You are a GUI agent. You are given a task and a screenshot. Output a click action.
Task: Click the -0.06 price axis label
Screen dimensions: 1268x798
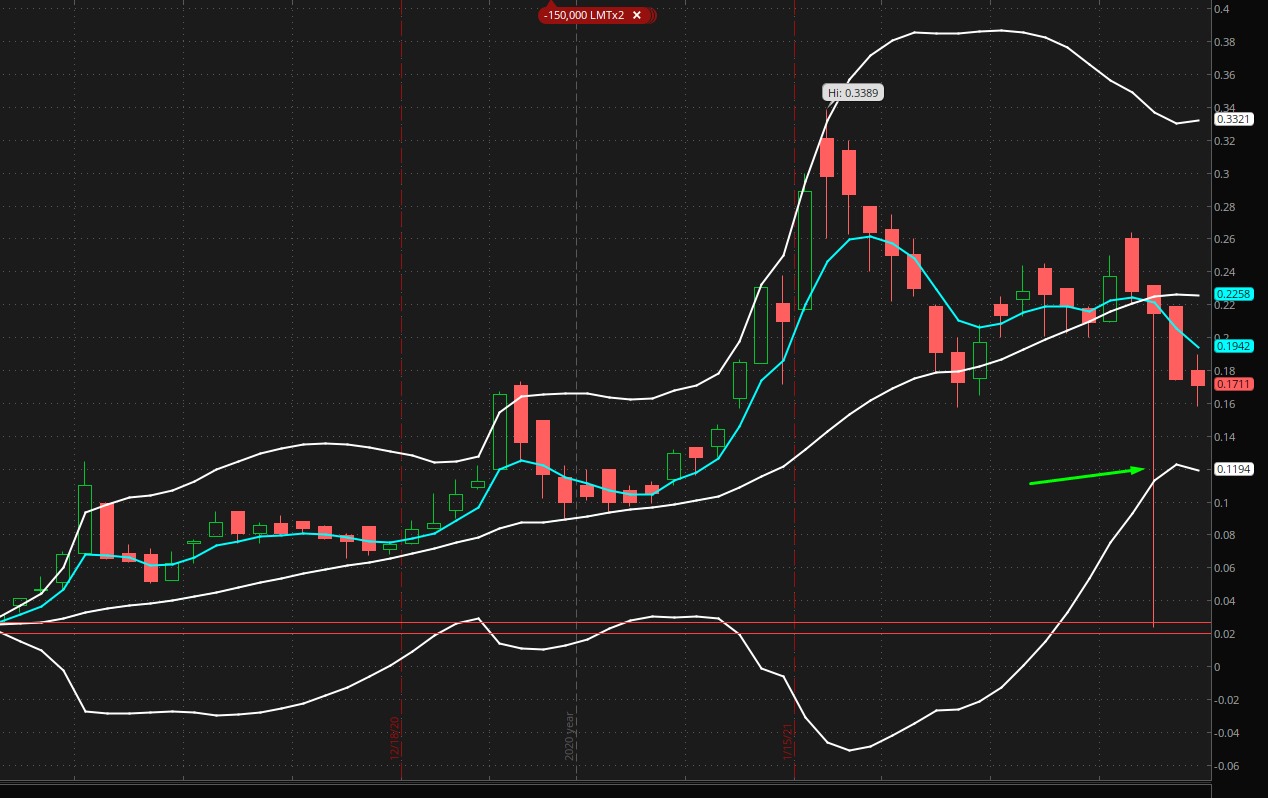point(1227,766)
